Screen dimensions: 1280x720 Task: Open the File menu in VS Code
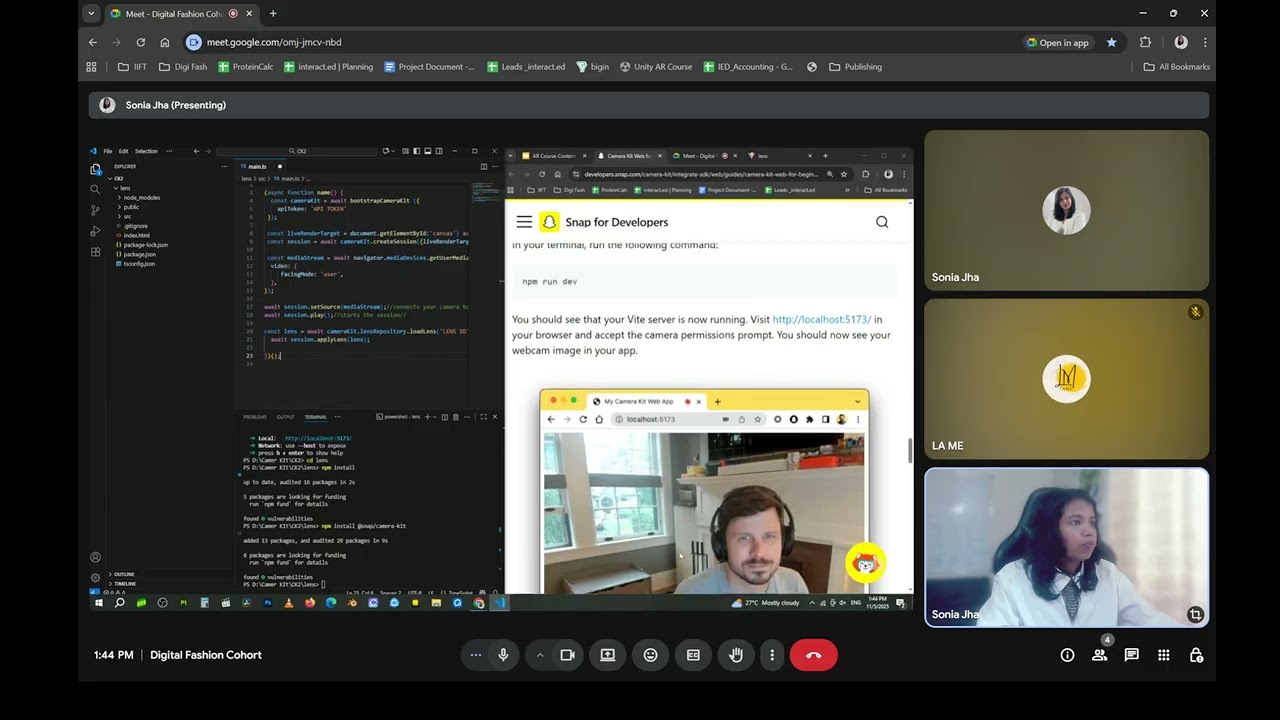pyautogui.click(x=108, y=151)
